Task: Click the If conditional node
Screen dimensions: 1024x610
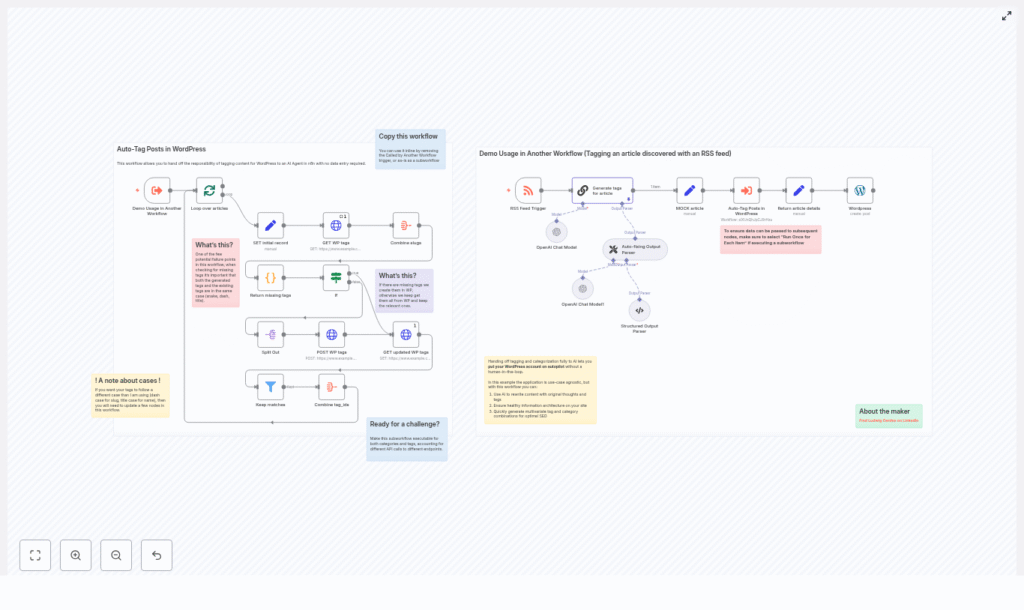Action: 336,278
